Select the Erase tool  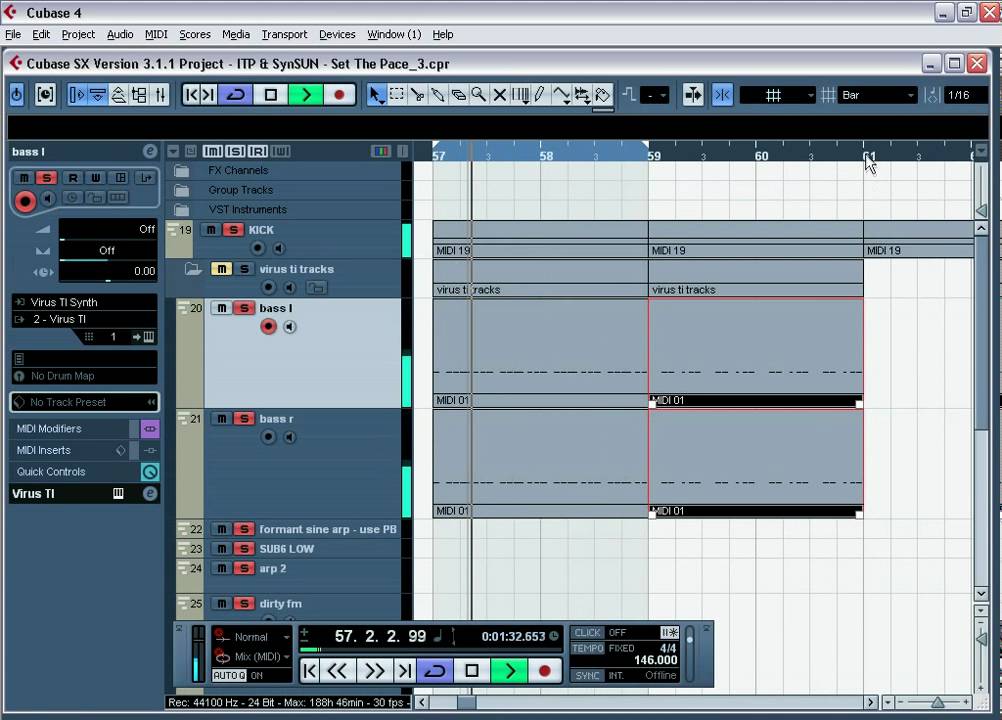(458, 95)
